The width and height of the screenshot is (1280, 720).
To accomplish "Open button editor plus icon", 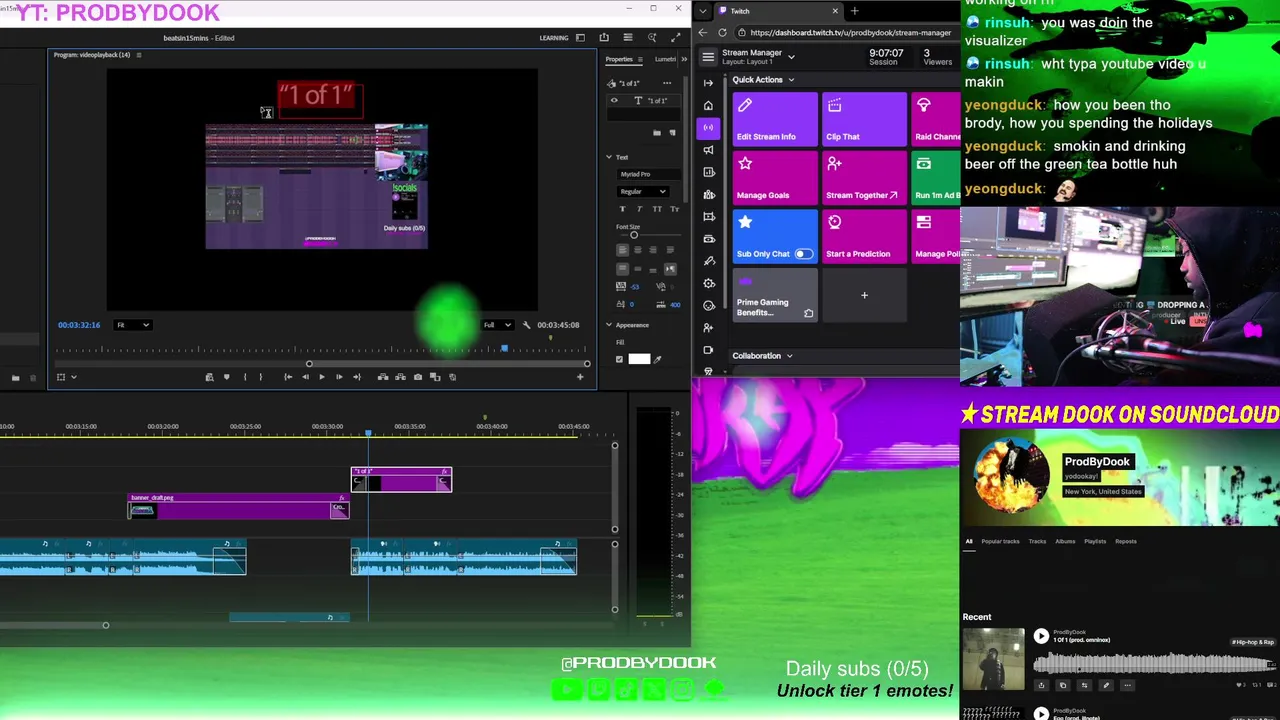I will click(580, 377).
